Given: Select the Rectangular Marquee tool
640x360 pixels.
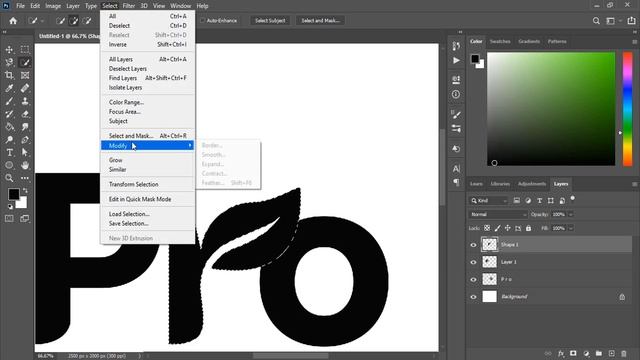Looking at the screenshot, I should click(25, 49).
